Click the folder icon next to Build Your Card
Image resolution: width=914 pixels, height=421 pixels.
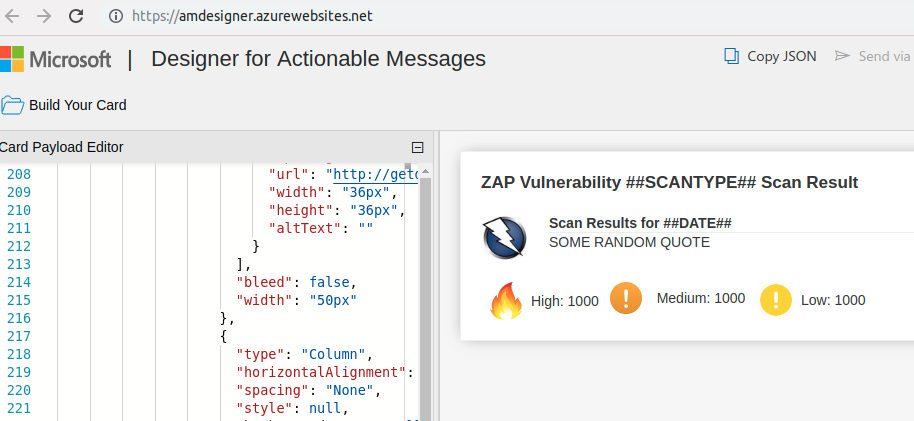[x=12, y=105]
